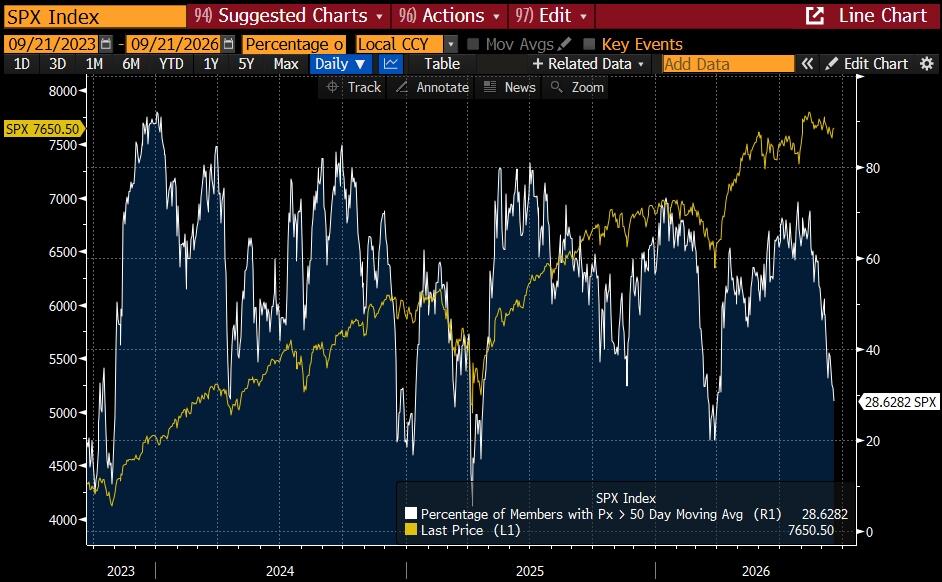Click the Add Data input field
This screenshot has width=942, height=582.
coord(728,64)
